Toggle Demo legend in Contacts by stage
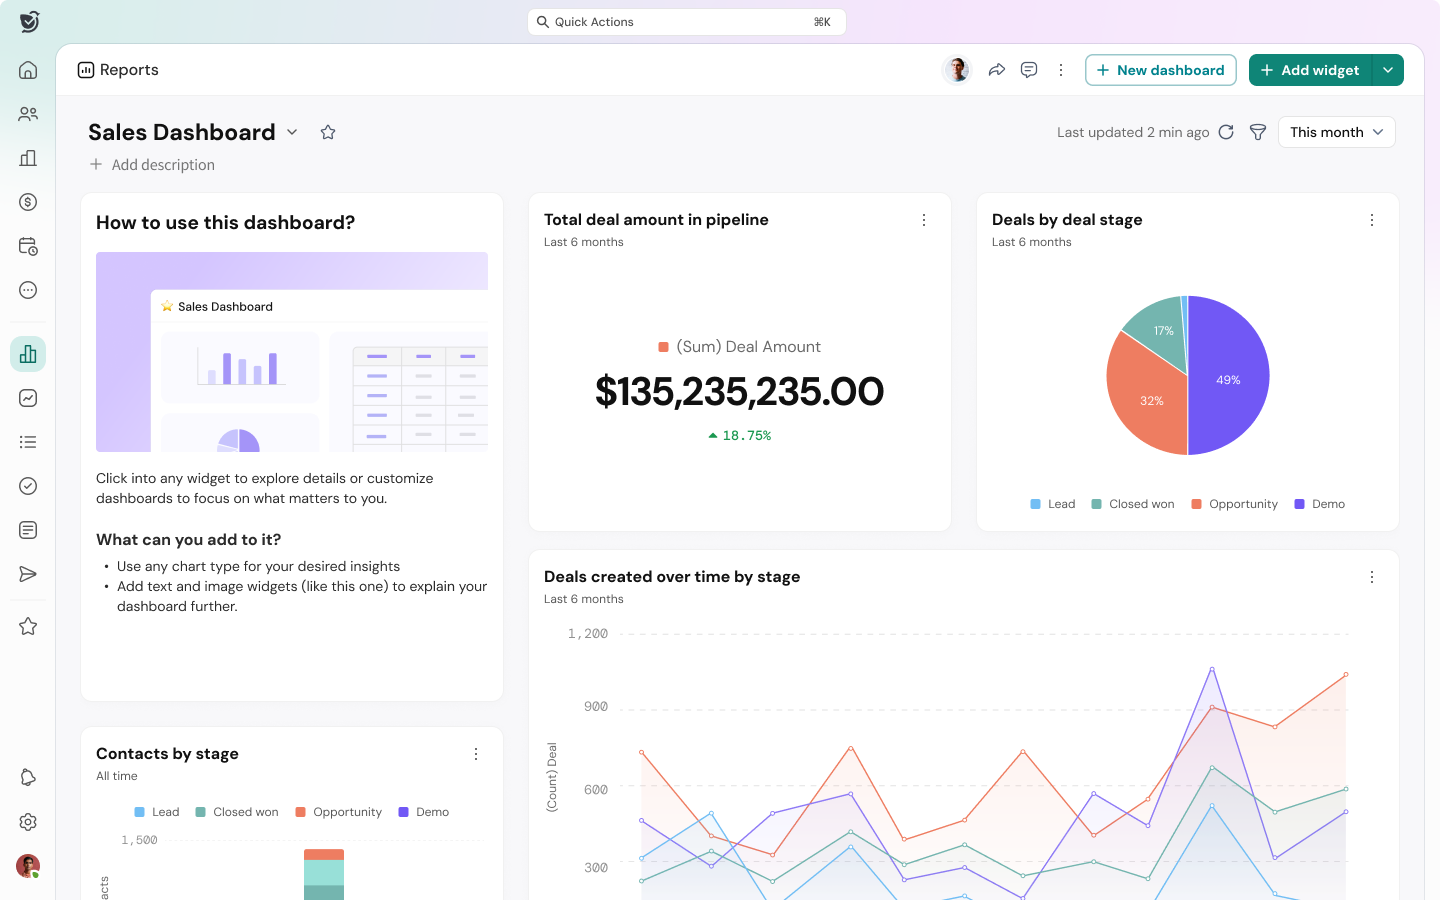 click(424, 812)
